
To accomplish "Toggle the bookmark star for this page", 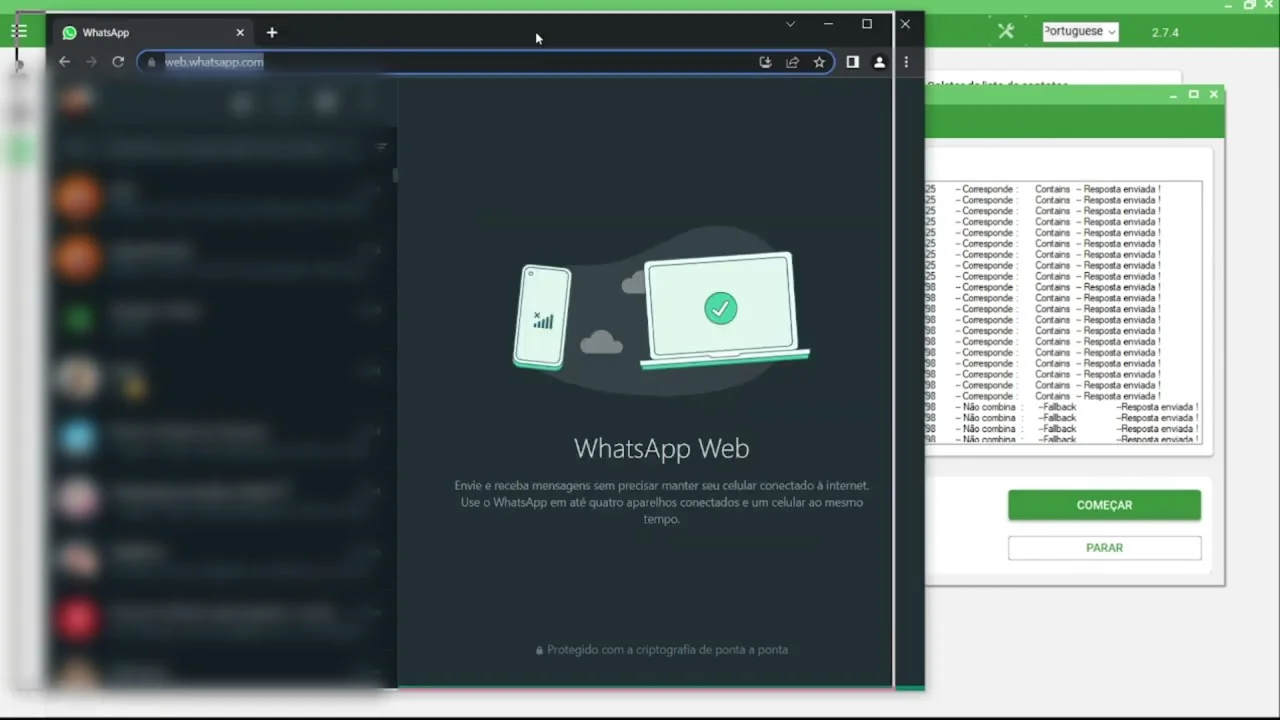I will pyautogui.click(x=819, y=62).
